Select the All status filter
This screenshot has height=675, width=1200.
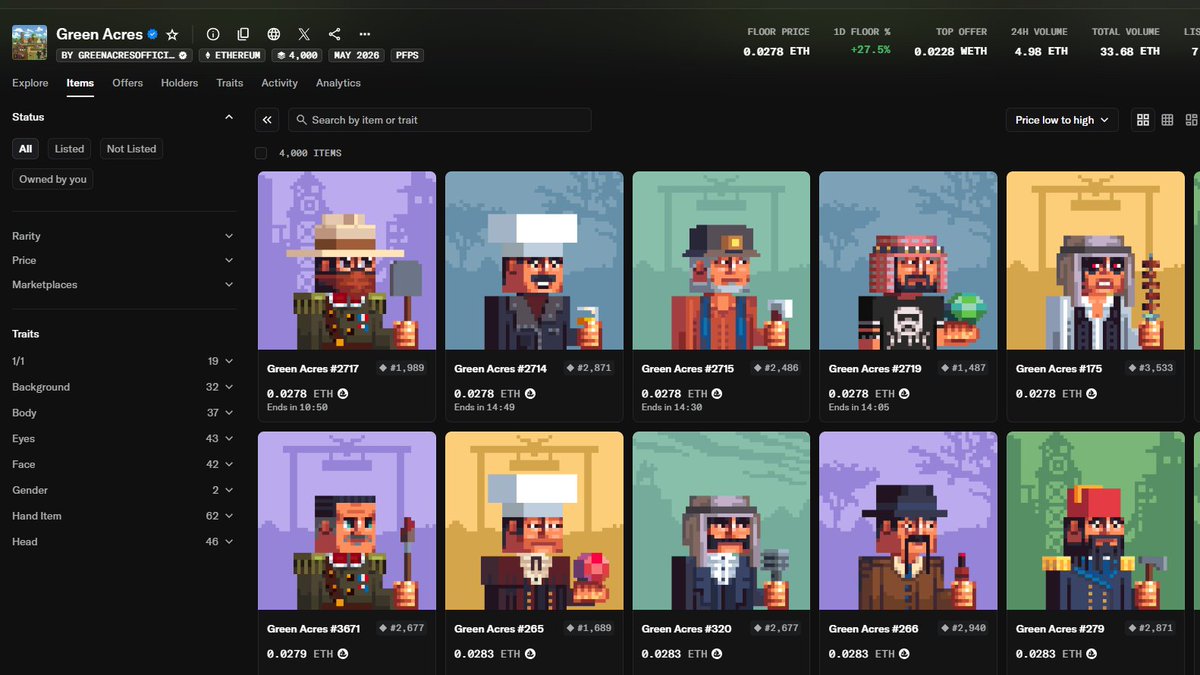click(25, 149)
